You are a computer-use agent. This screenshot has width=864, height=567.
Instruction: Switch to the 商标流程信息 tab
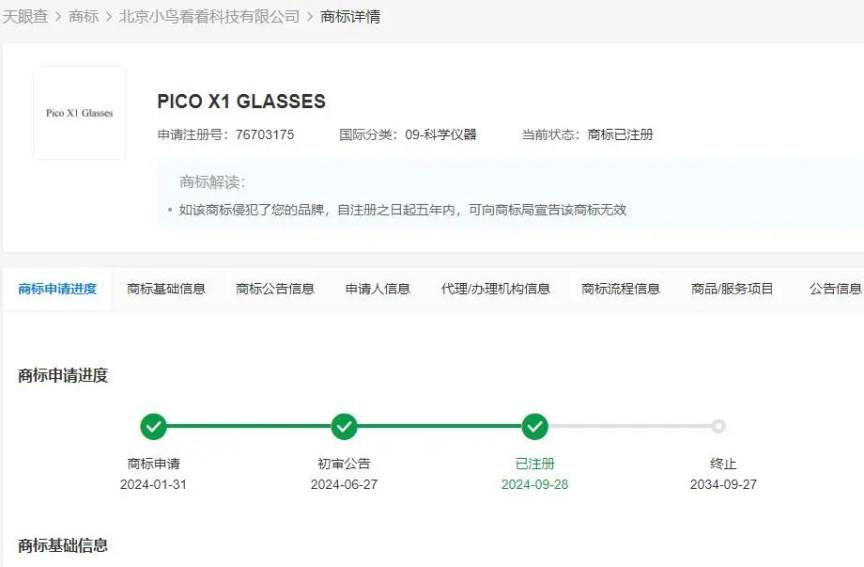coord(620,289)
